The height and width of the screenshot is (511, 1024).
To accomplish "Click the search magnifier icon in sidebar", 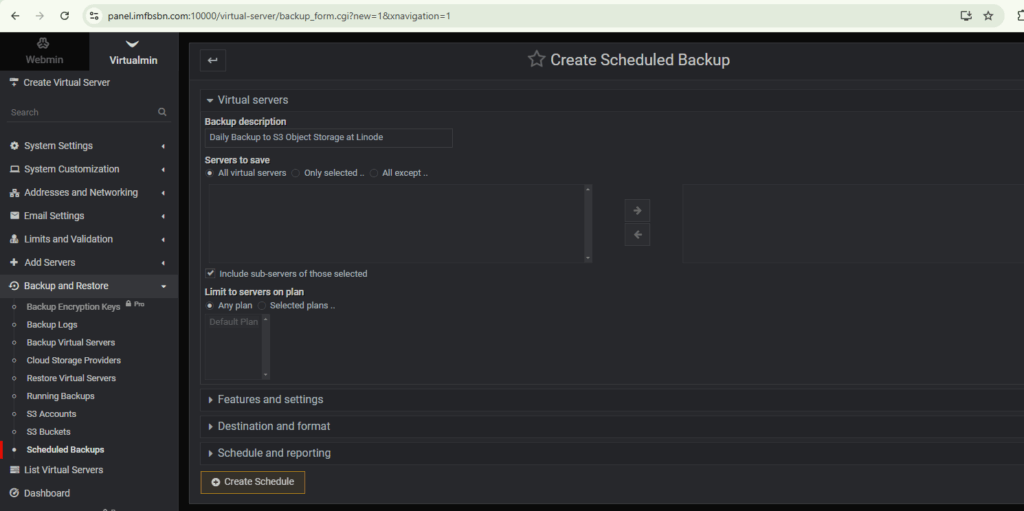I will [x=162, y=112].
